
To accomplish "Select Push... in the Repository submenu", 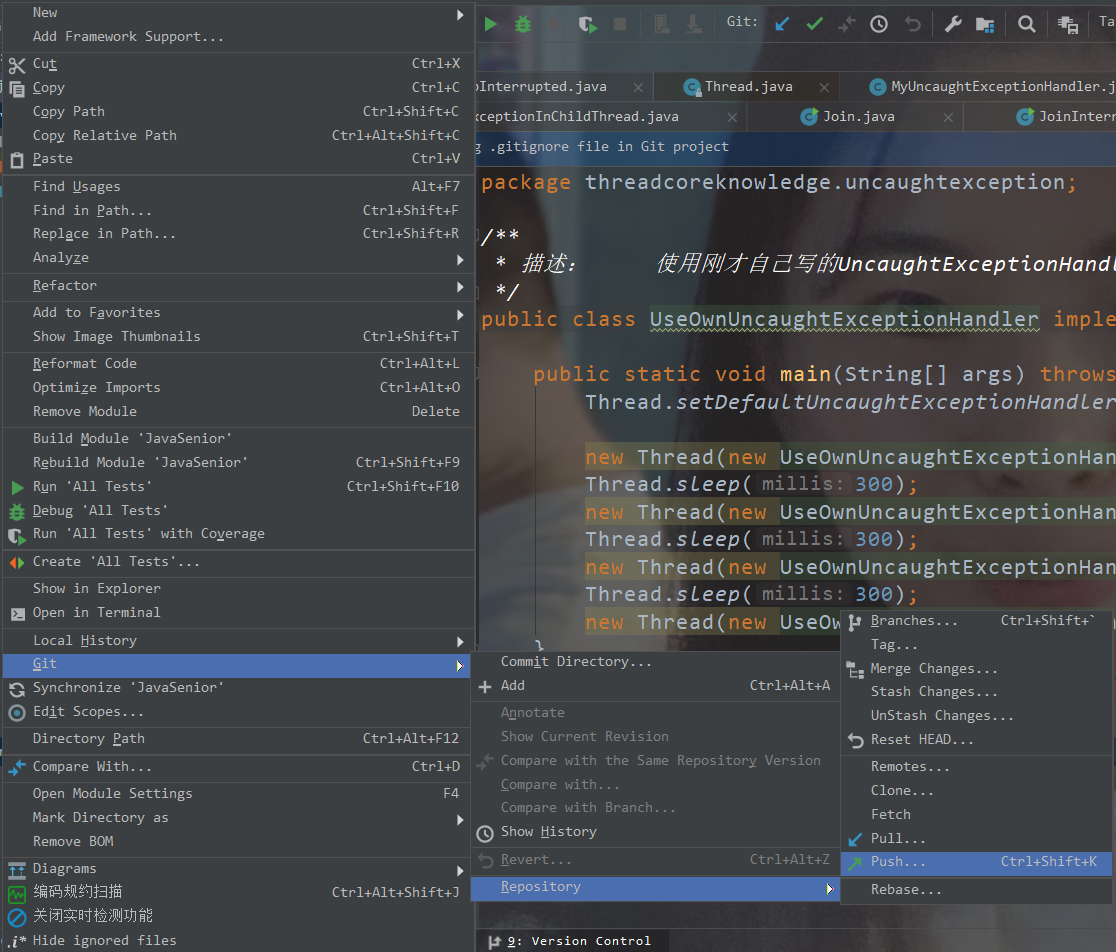I will pos(898,862).
